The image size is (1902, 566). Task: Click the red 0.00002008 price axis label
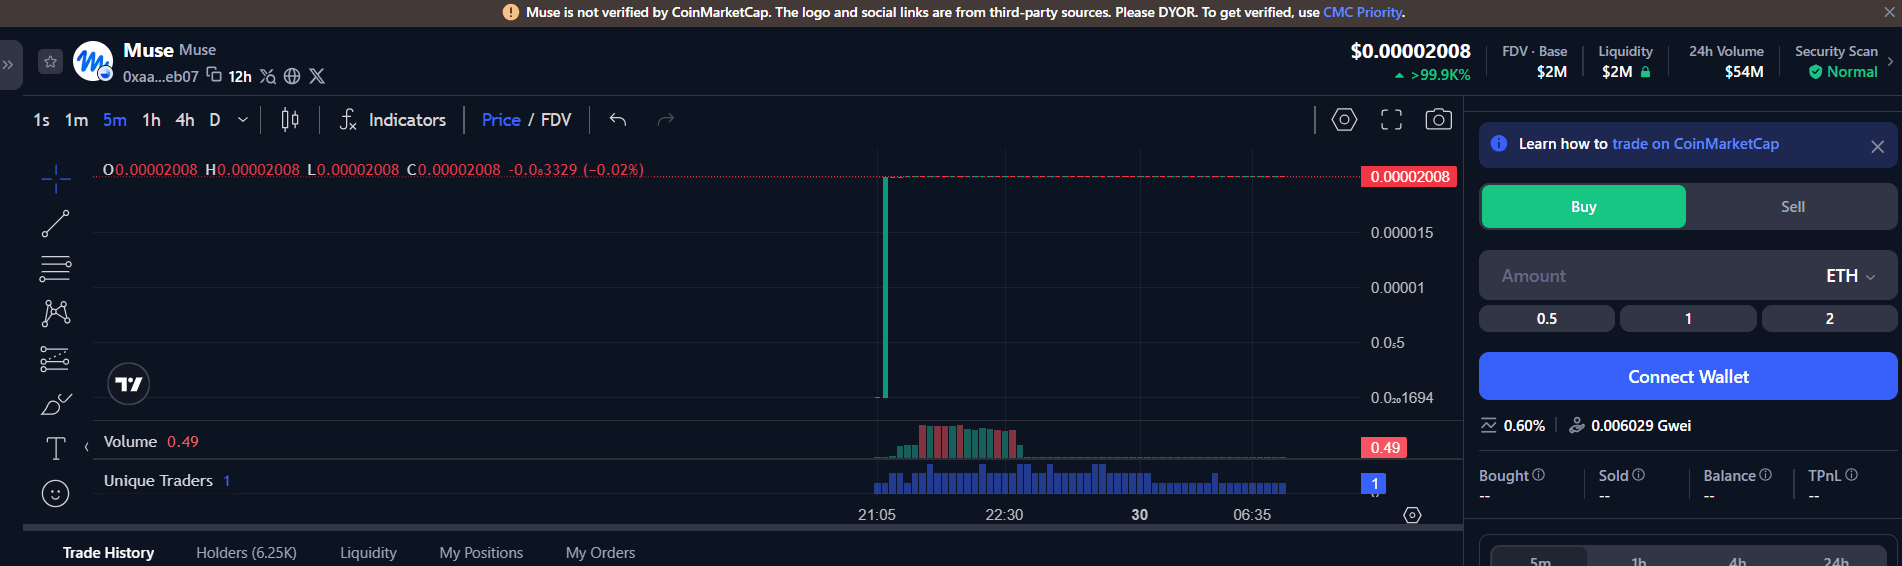pyautogui.click(x=1409, y=177)
